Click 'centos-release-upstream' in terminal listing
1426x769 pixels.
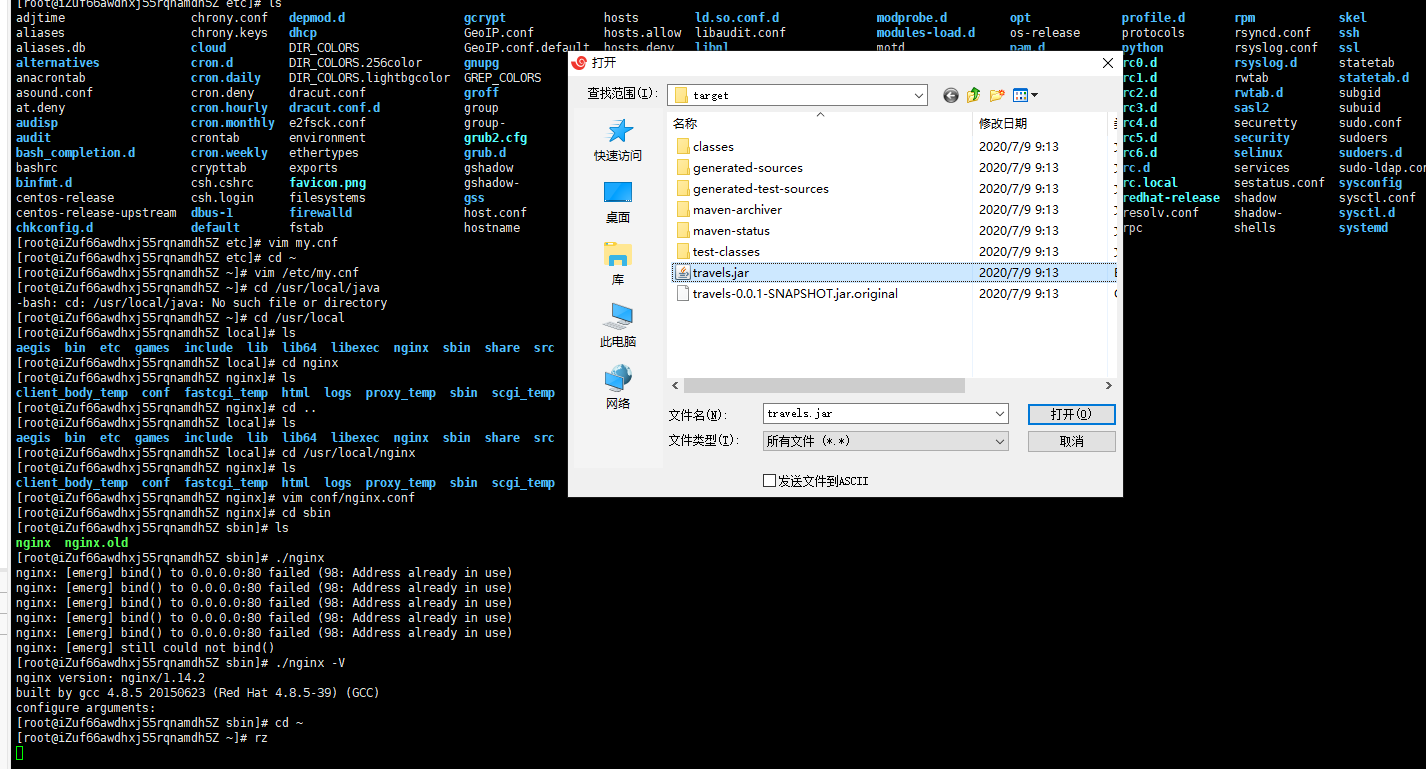pos(96,213)
